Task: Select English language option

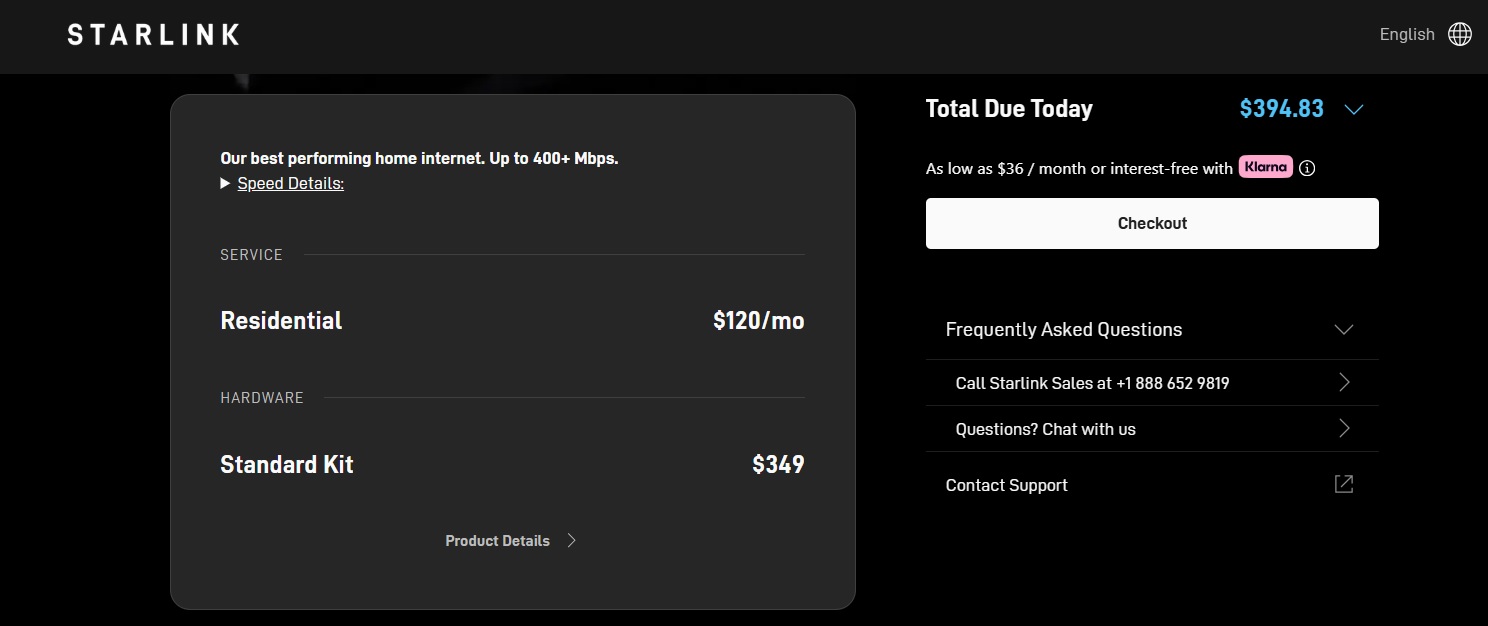Action: pos(1406,35)
